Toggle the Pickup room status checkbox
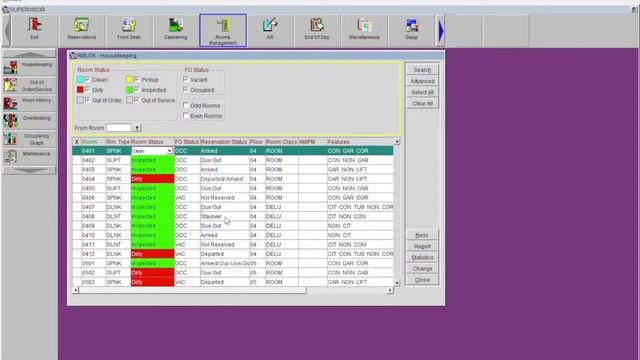The width and height of the screenshot is (640, 360). (x=137, y=79)
